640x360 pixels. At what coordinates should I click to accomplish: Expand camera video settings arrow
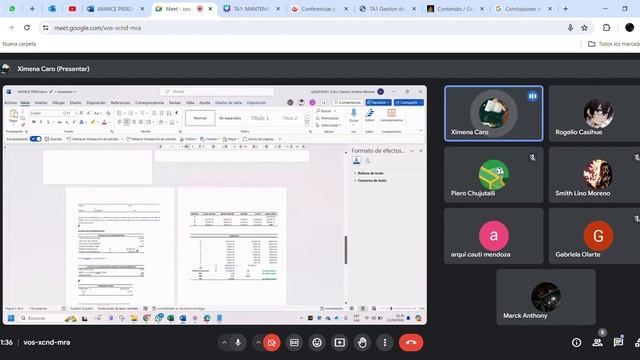tap(258, 343)
